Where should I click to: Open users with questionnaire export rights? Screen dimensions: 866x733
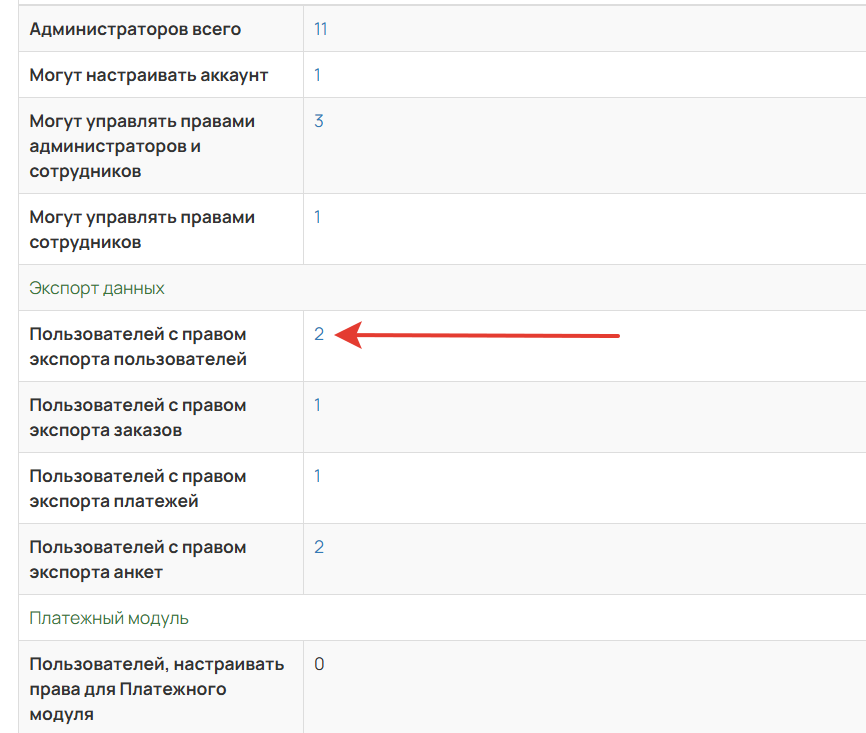pos(318,547)
